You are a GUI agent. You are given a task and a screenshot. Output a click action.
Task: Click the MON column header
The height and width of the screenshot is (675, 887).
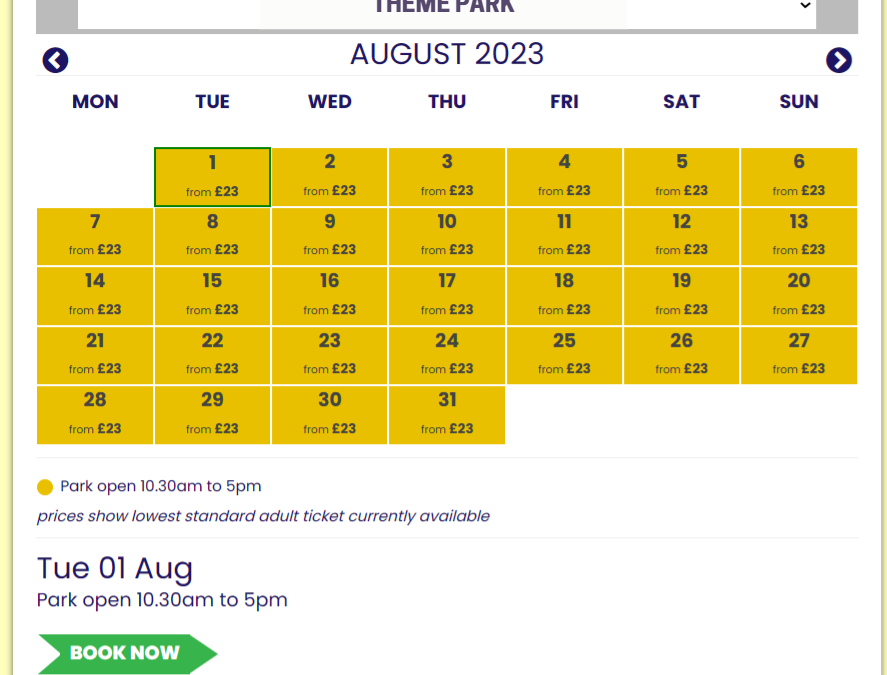95,101
